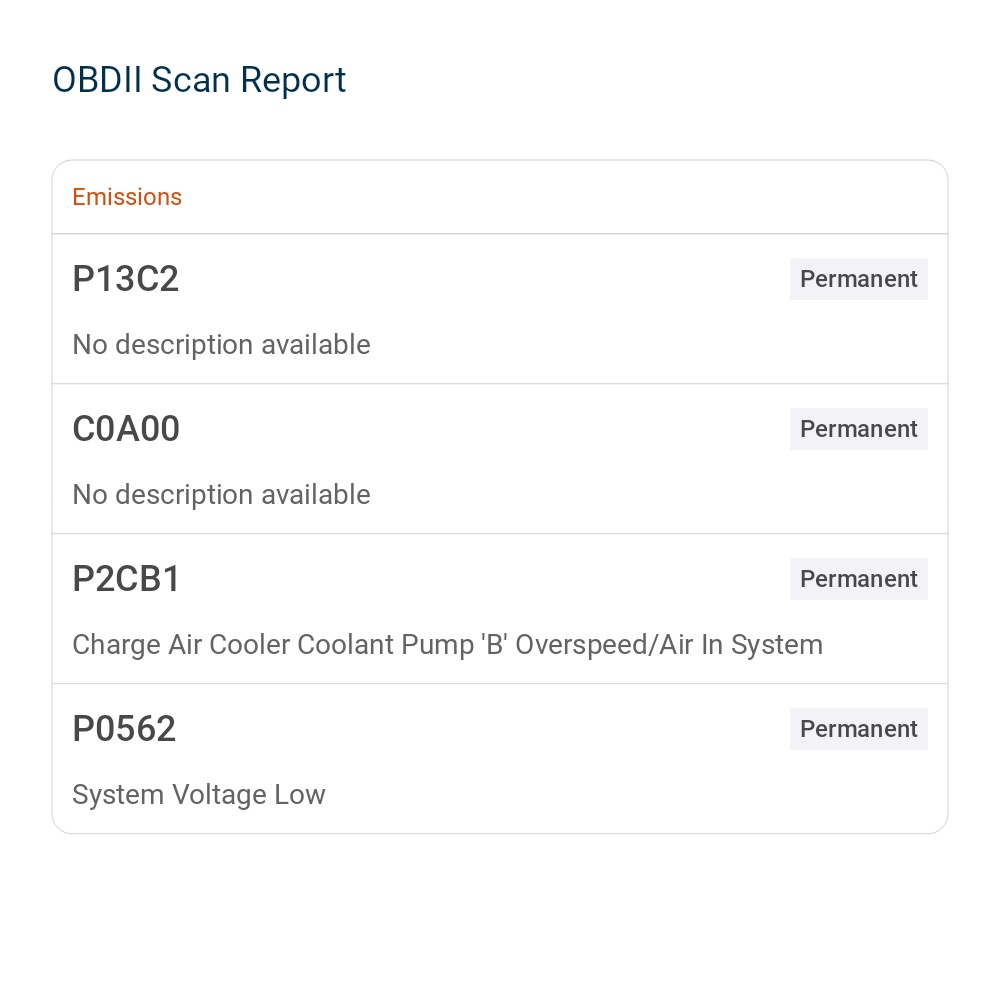Expand the P13C2 result row

pos(500,310)
